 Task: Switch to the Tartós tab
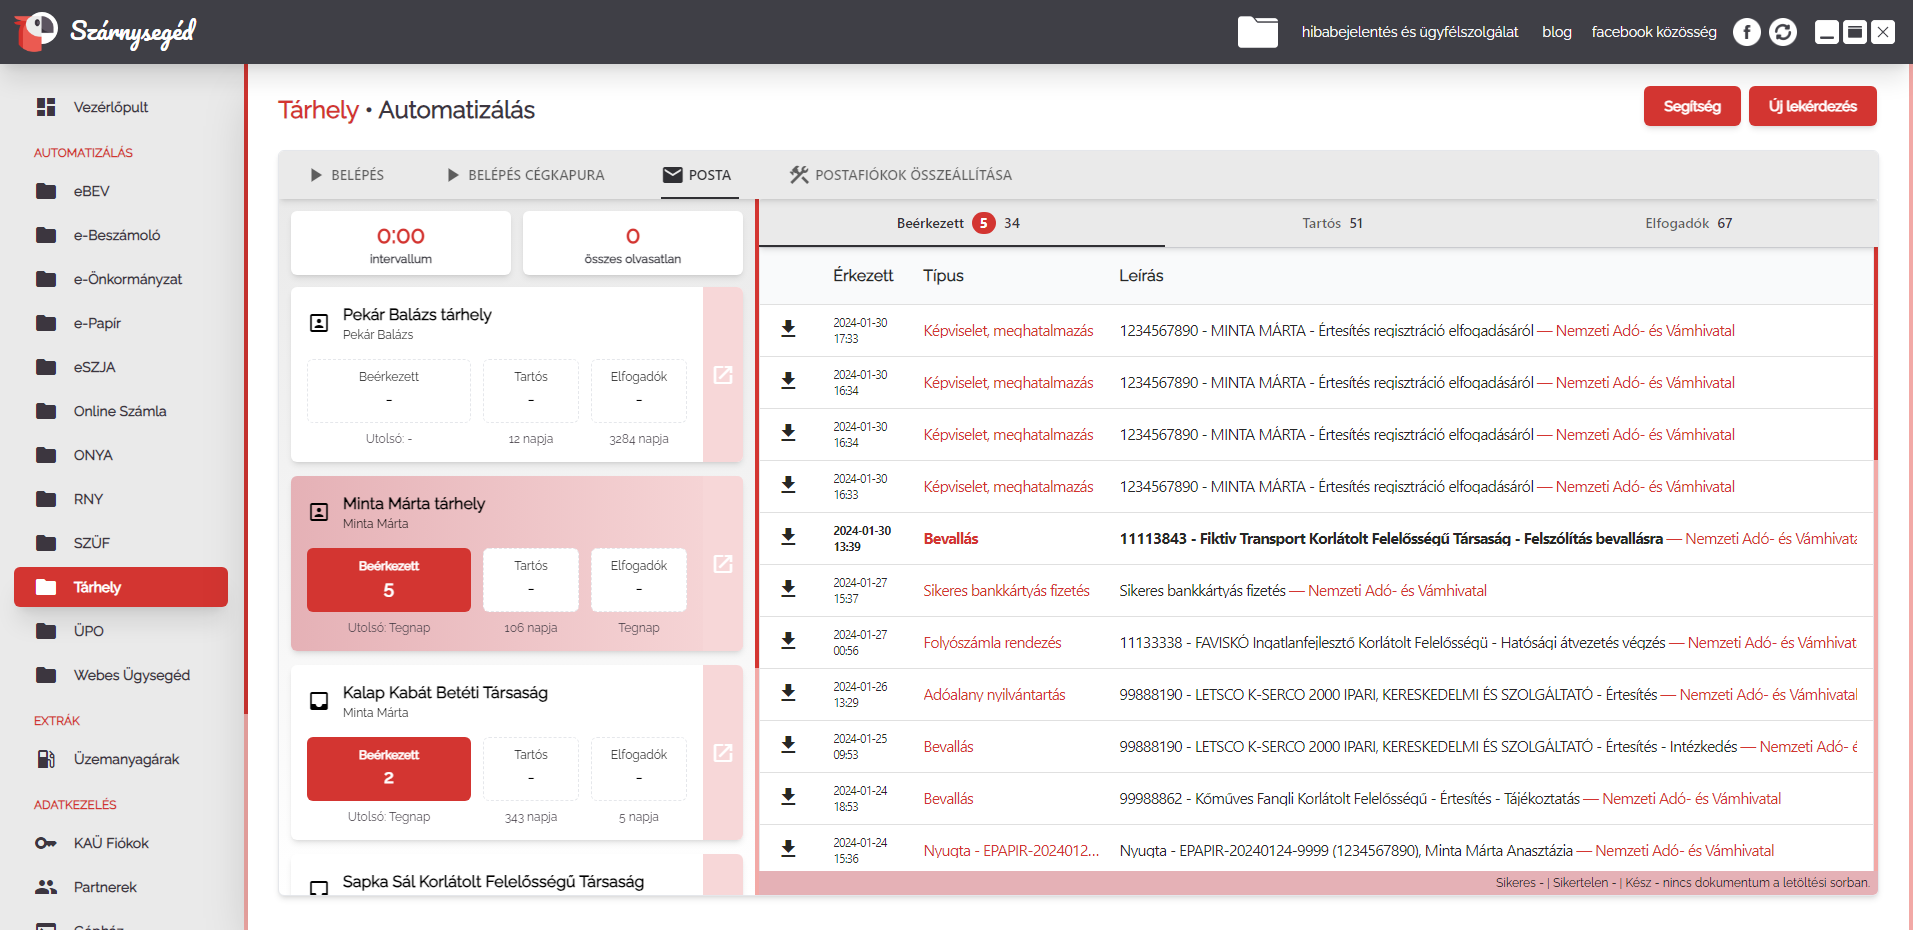point(1331,223)
